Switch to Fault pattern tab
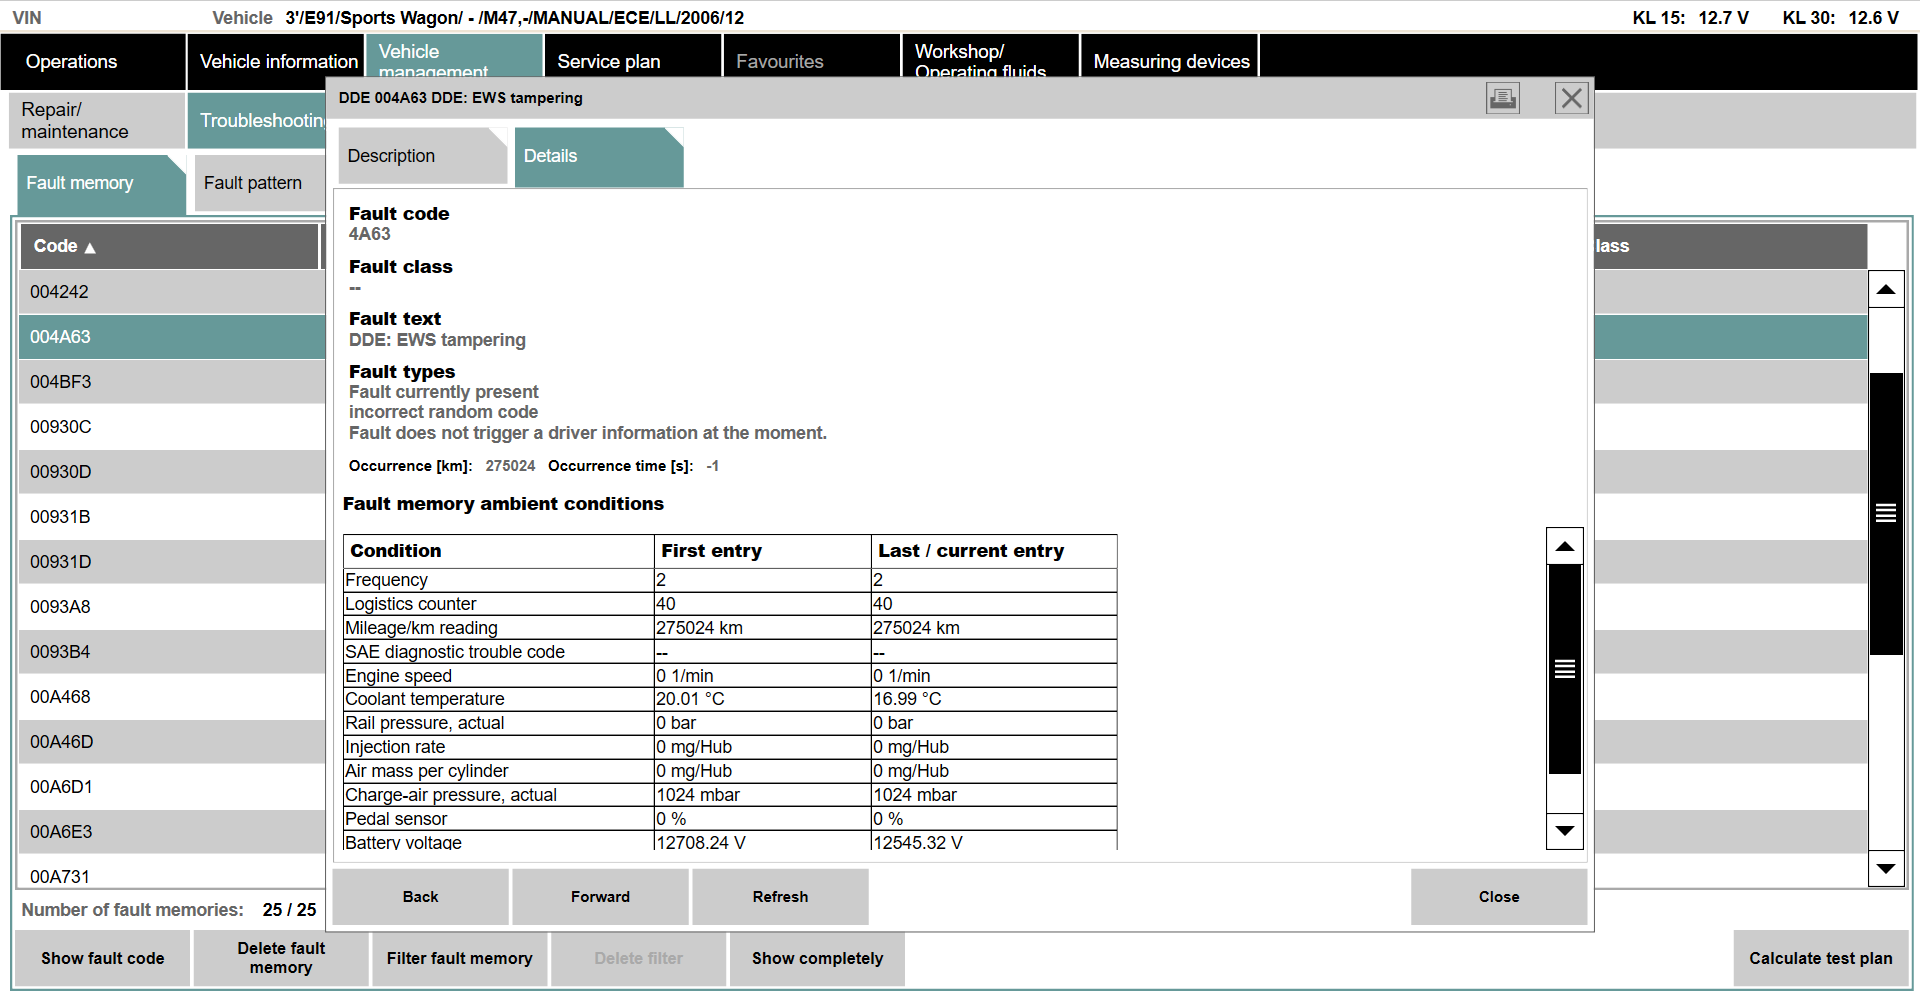 click(259, 184)
